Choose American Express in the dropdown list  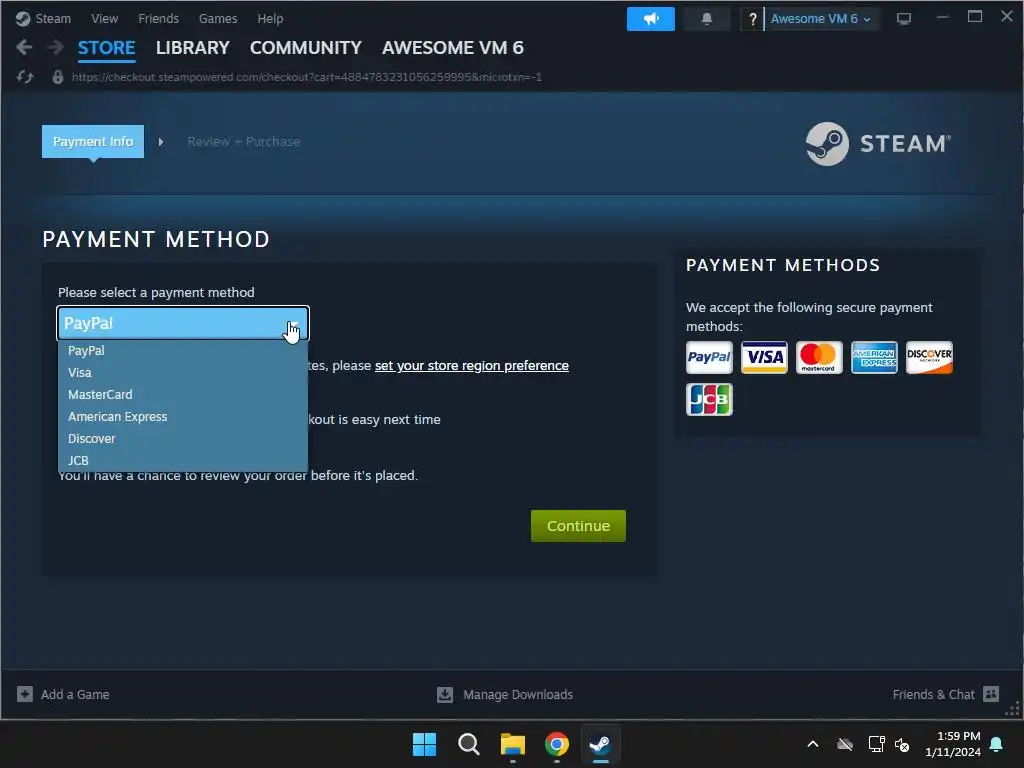pos(183,417)
